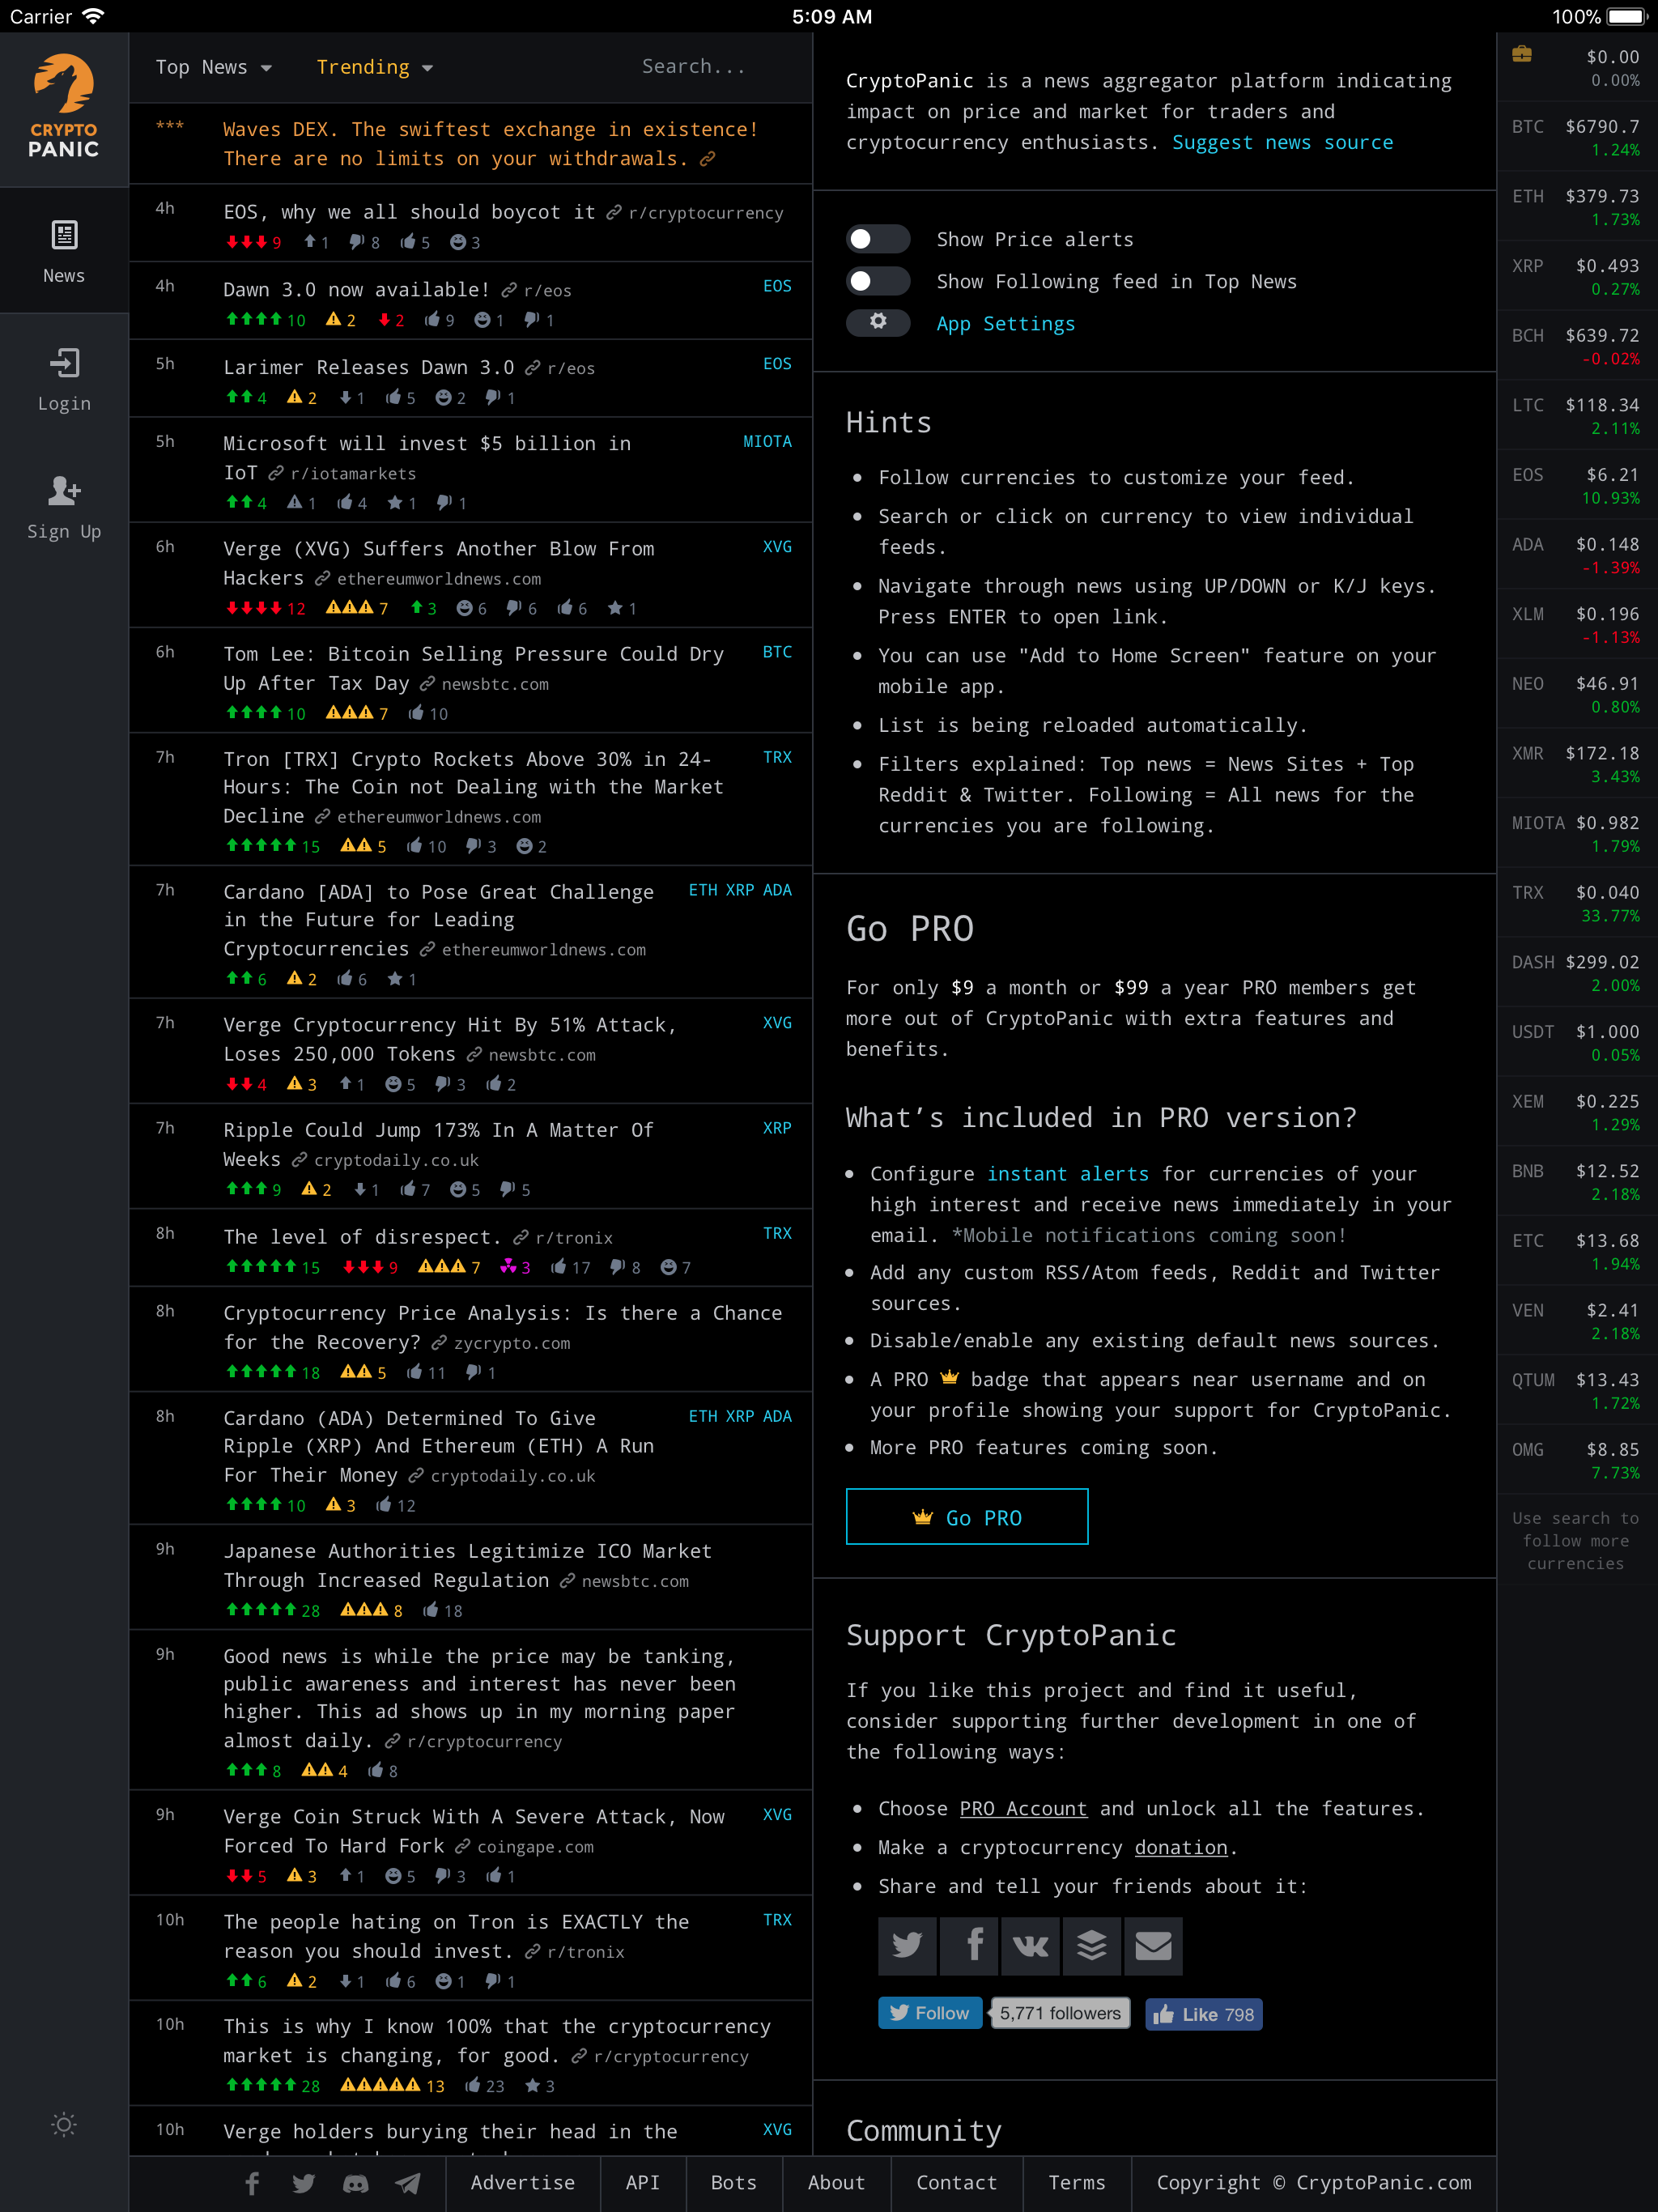
Task: Open Telegram icon in footer
Action: coord(408,2183)
